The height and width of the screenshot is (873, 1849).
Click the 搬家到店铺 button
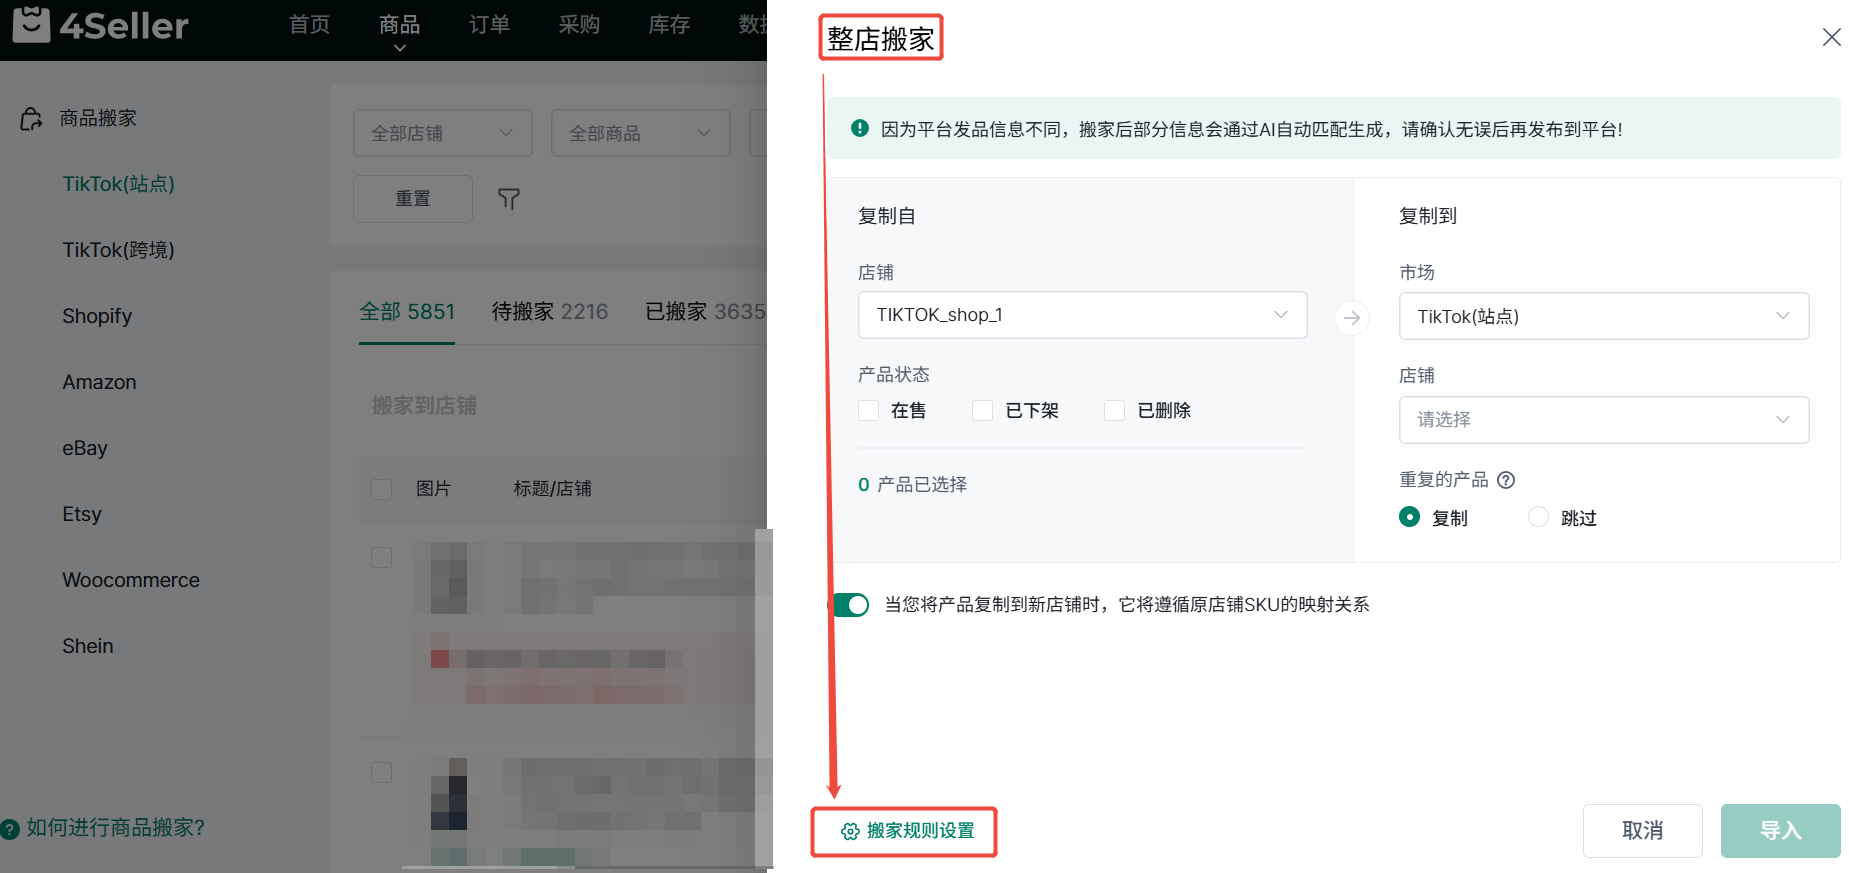point(424,406)
